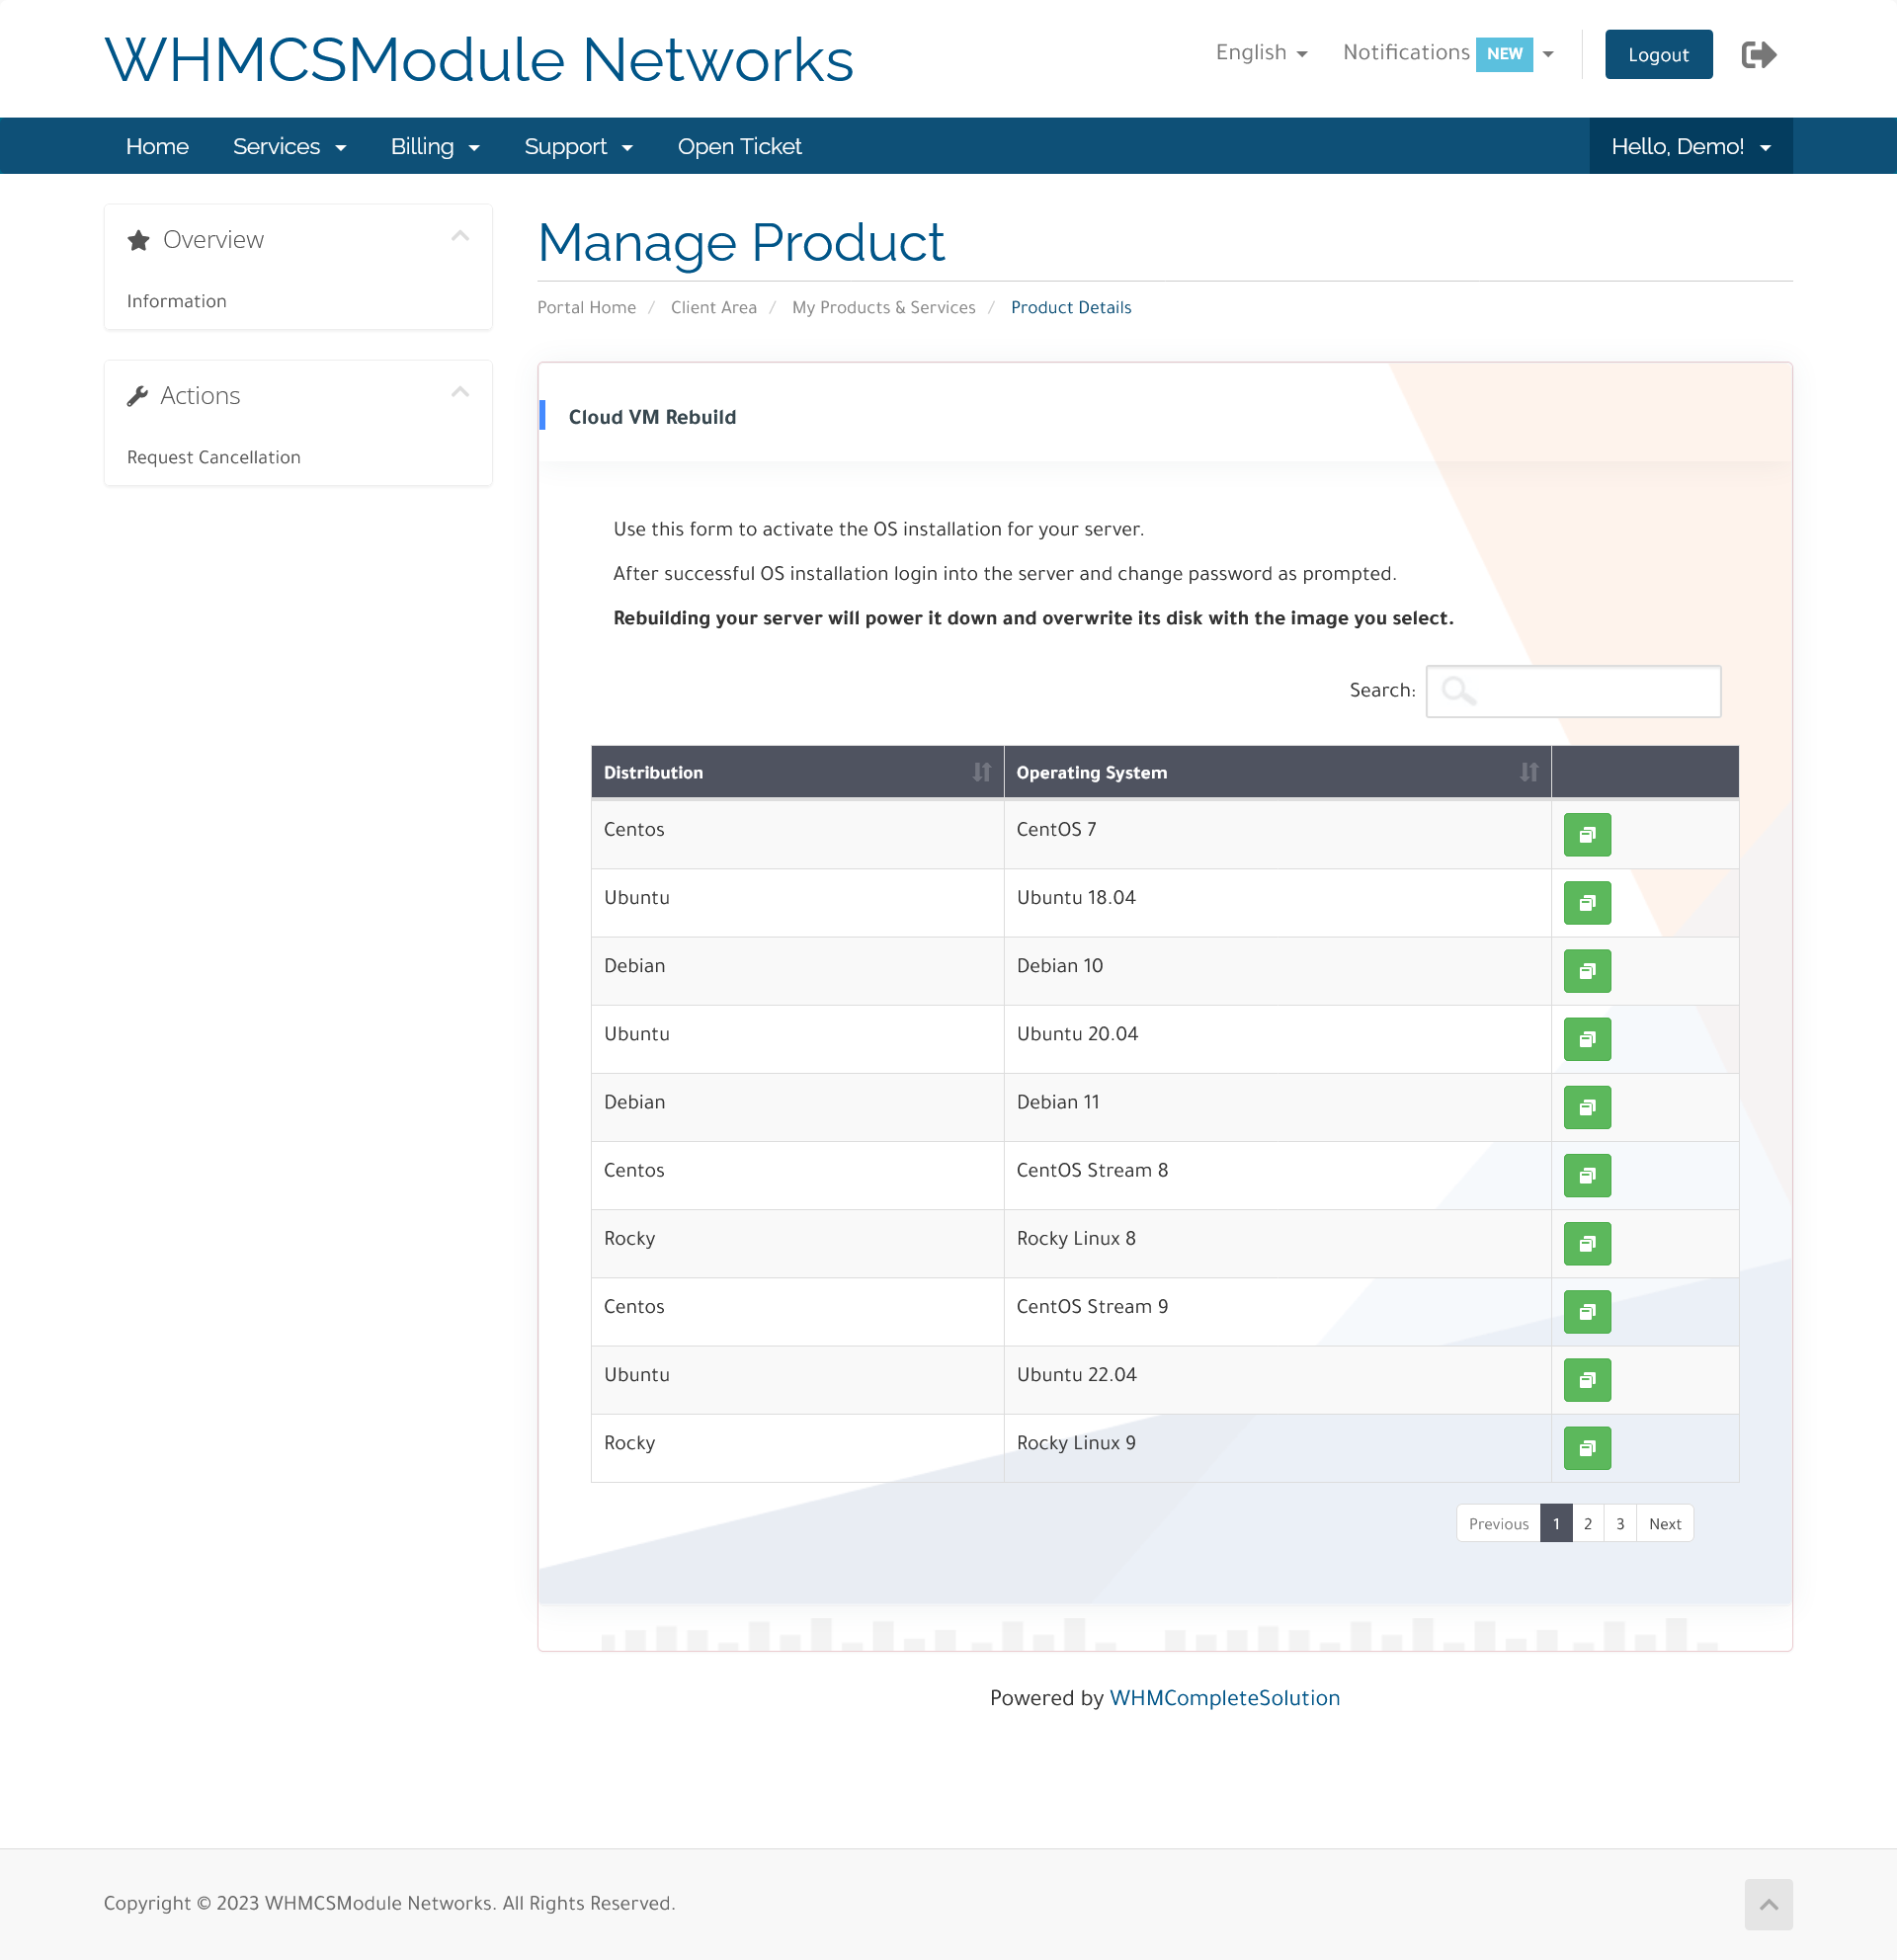Expand the Billing dropdown menu

coord(436,145)
